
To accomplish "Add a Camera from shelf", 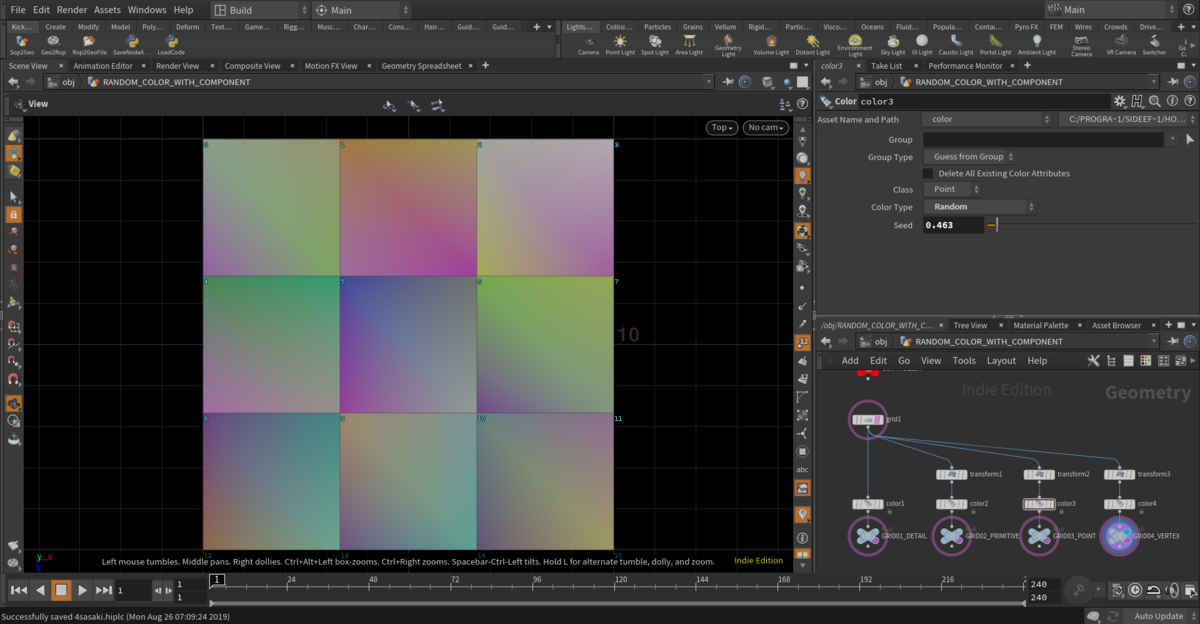I will pos(588,44).
